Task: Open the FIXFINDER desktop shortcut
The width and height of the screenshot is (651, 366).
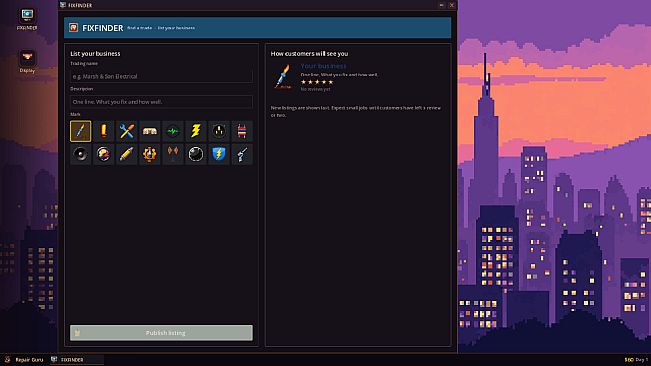Action: click(x=27, y=19)
